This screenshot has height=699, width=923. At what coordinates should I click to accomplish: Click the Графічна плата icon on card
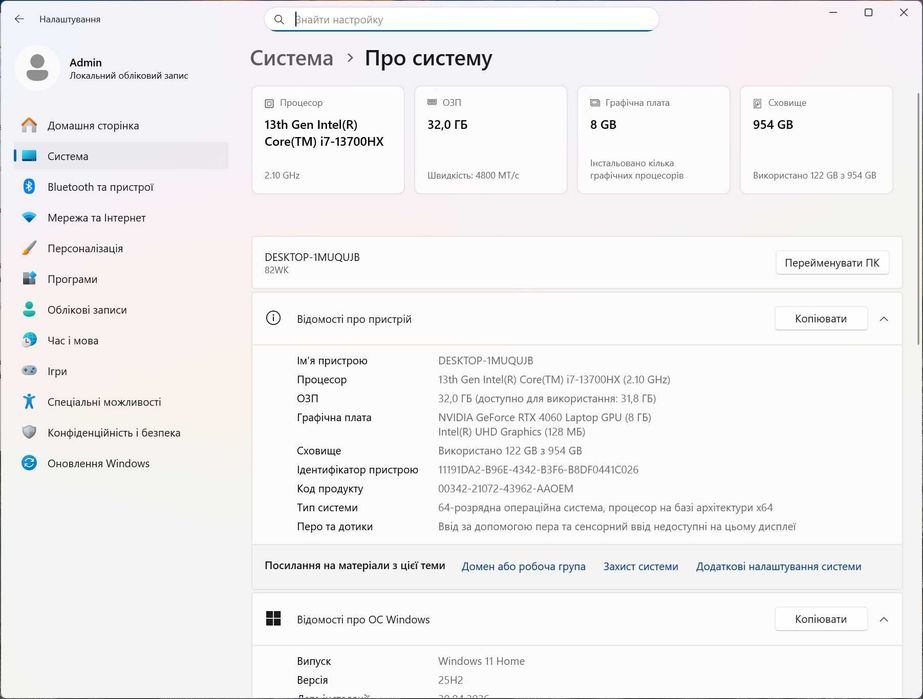click(595, 102)
